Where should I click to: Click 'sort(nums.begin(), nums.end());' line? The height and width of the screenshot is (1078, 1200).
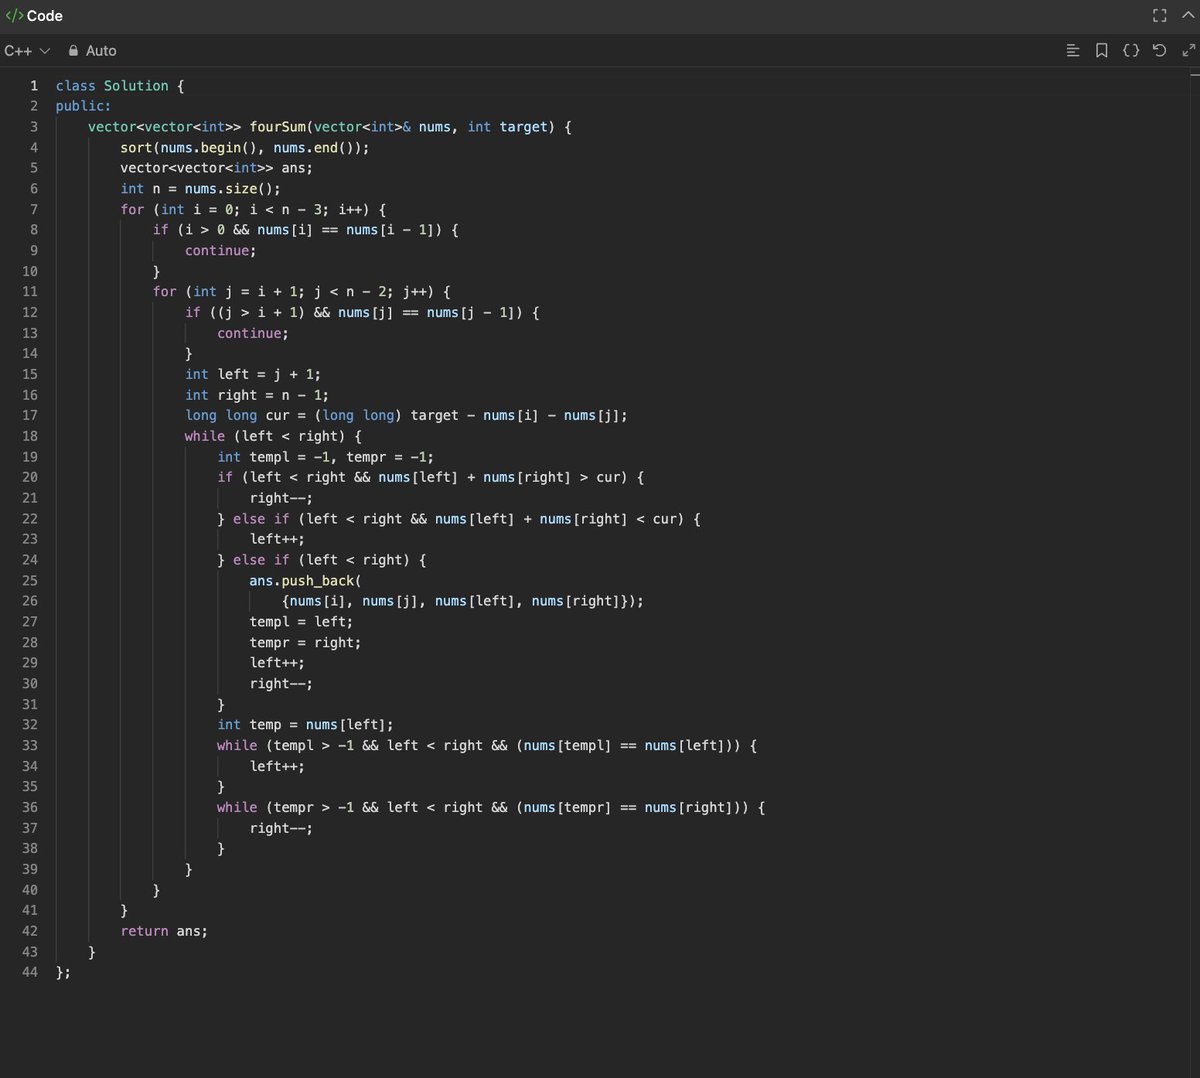(245, 147)
